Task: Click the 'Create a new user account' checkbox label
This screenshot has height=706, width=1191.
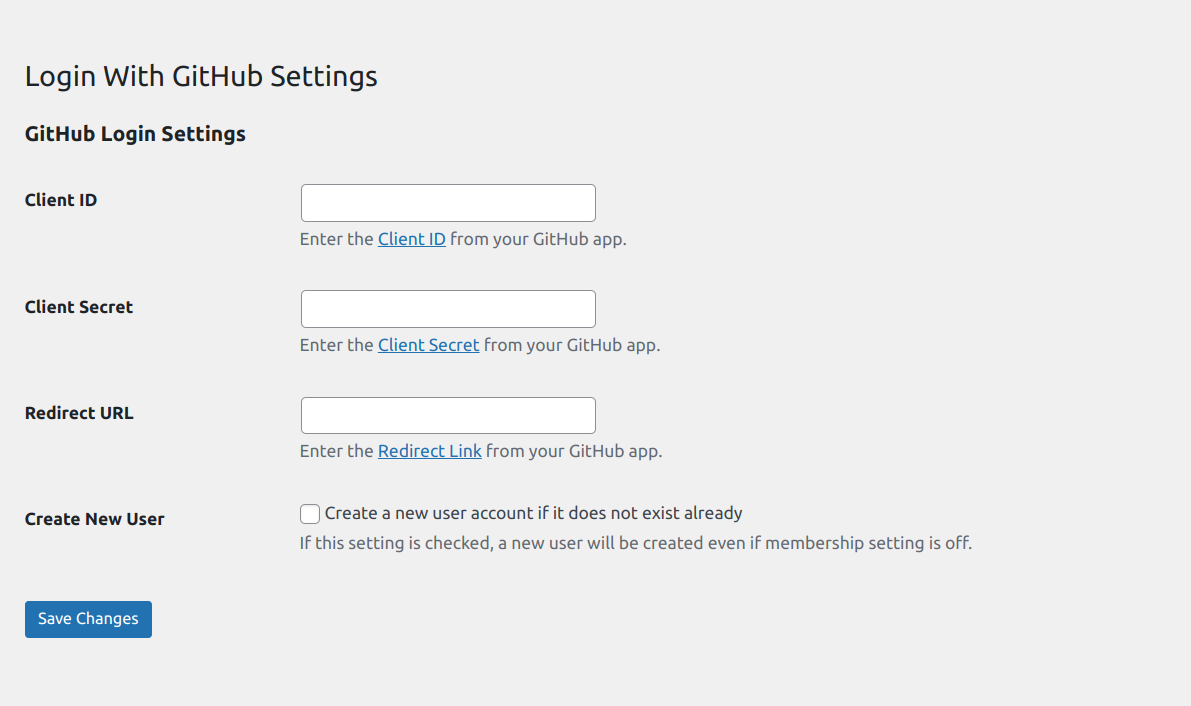Action: 534,514
